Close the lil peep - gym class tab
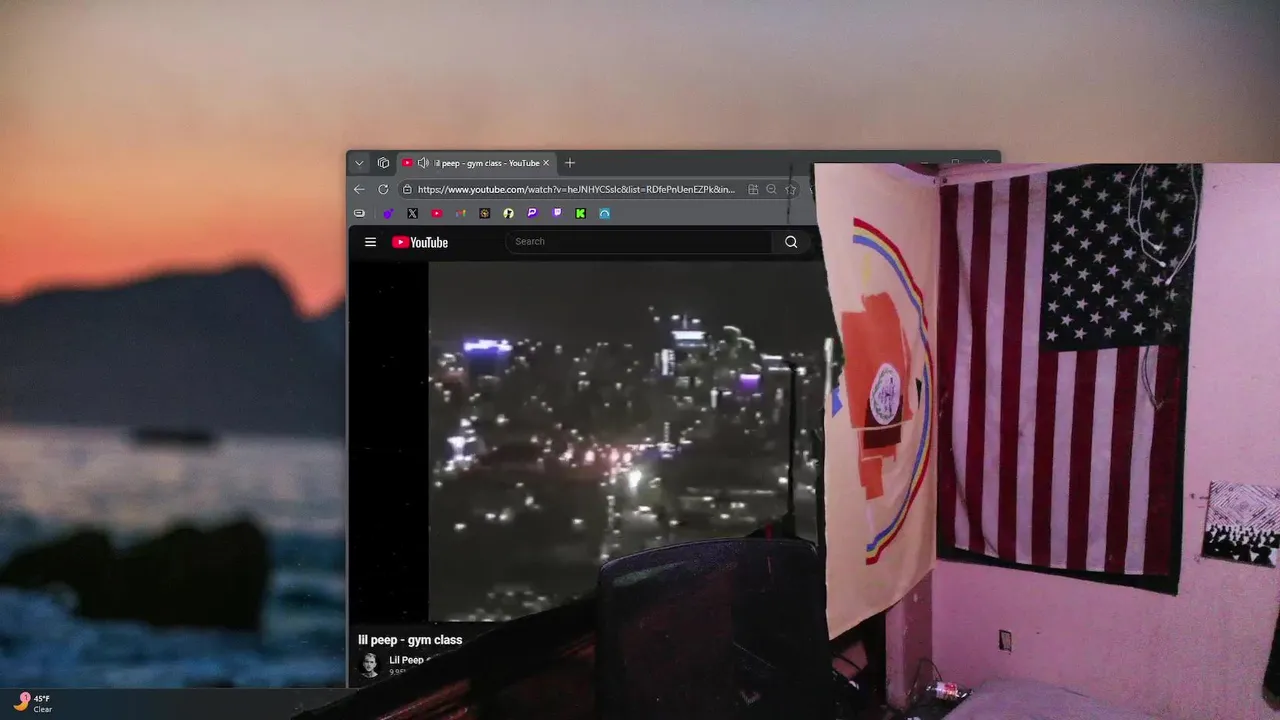Screen dimensions: 1280x720 tap(546, 163)
